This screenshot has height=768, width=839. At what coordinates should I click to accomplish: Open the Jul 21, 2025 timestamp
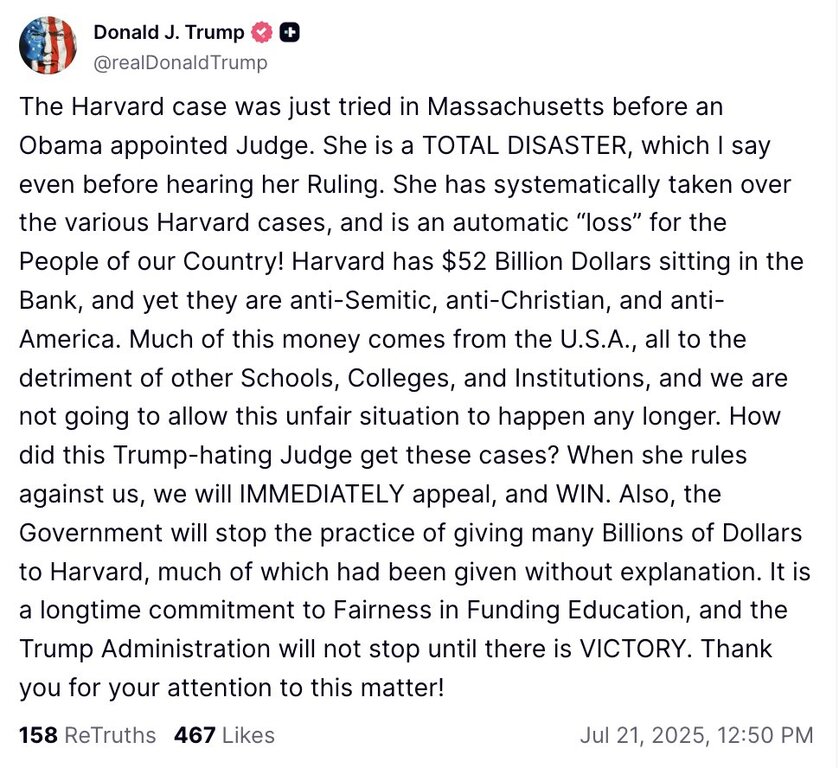coord(697,735)
